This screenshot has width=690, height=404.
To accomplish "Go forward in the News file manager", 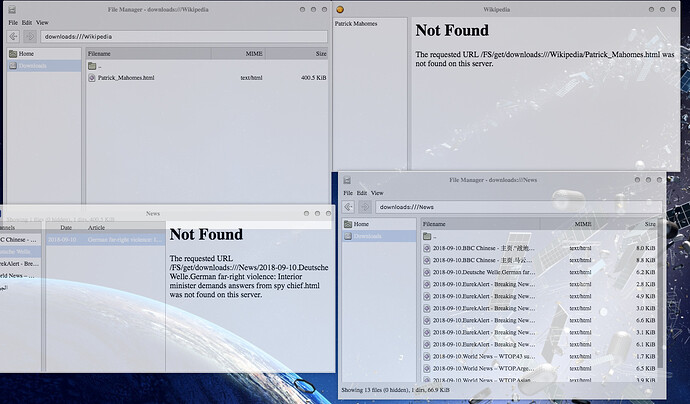I will 365,207.
